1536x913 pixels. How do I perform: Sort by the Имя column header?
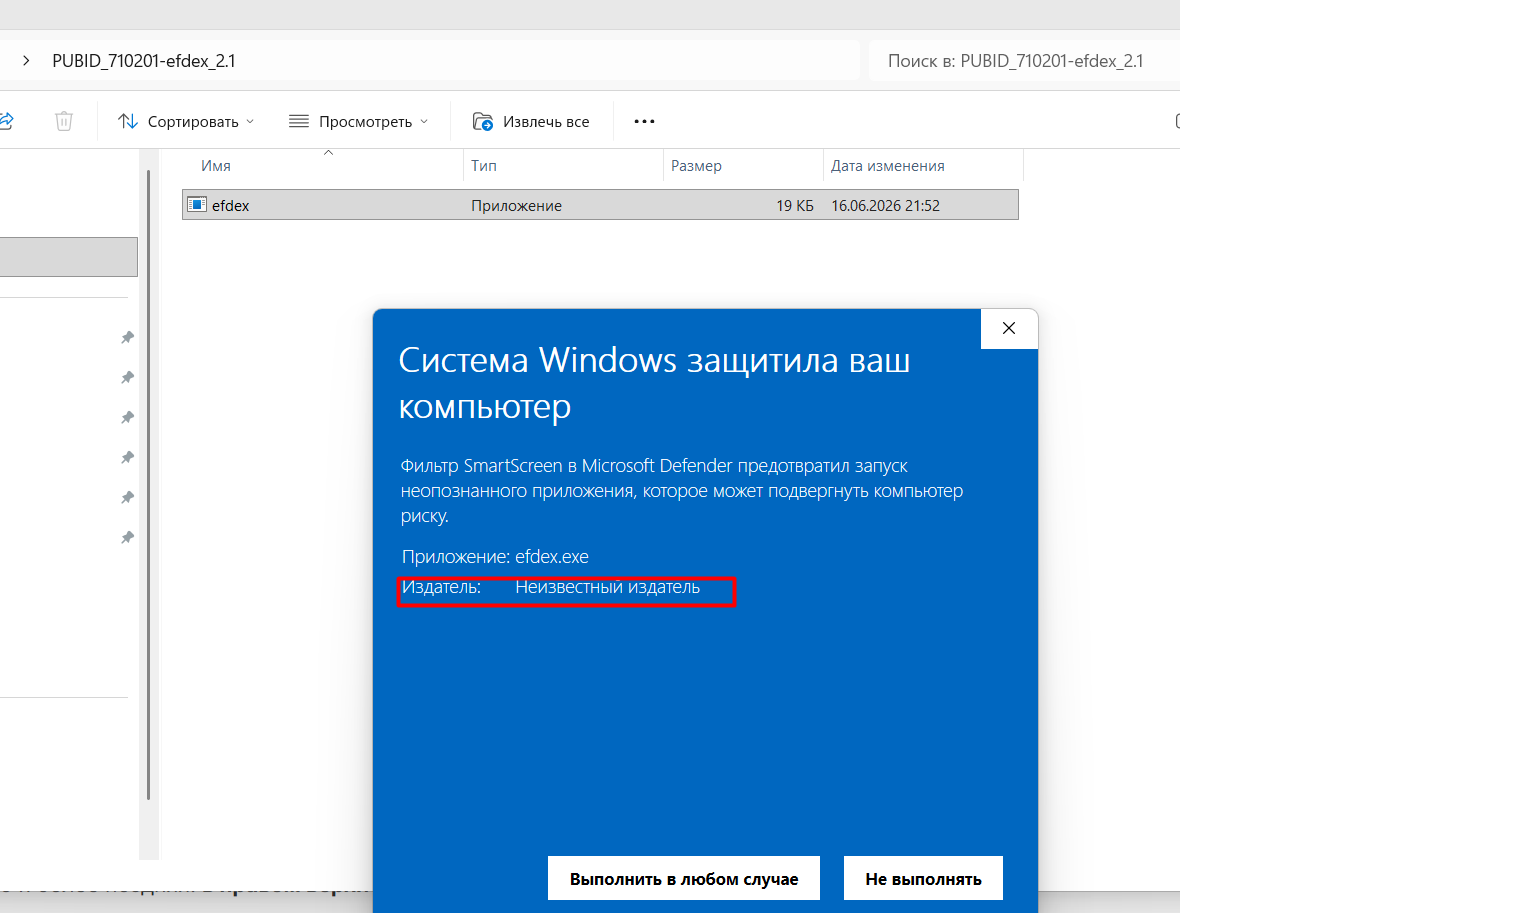pyautogui.click(x=216, y=166)
